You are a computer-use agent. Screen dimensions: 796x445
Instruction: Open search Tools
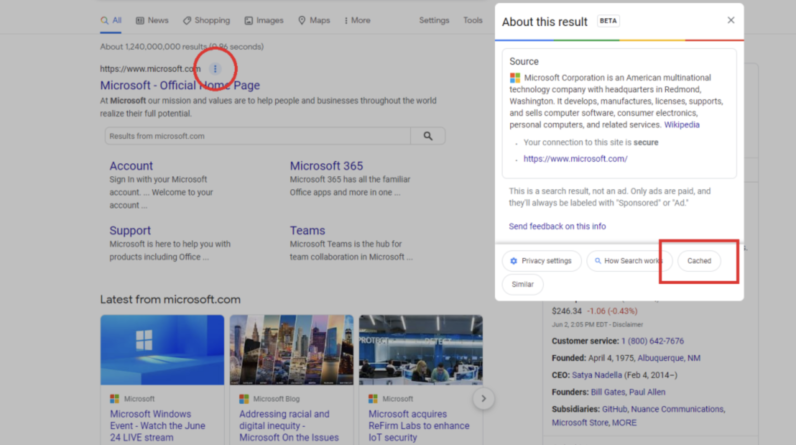point(473,20)
